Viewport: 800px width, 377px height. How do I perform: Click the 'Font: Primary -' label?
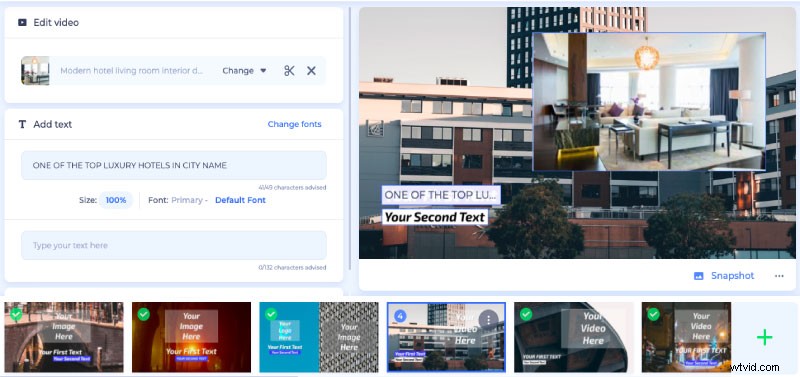coord(178,200)
